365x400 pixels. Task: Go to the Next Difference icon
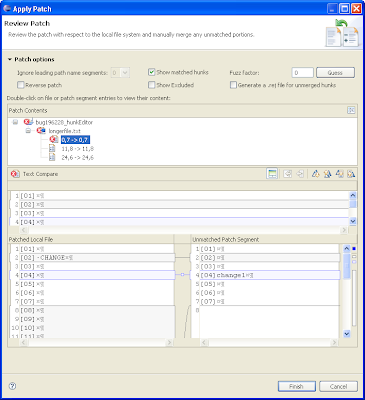[315, 174]
